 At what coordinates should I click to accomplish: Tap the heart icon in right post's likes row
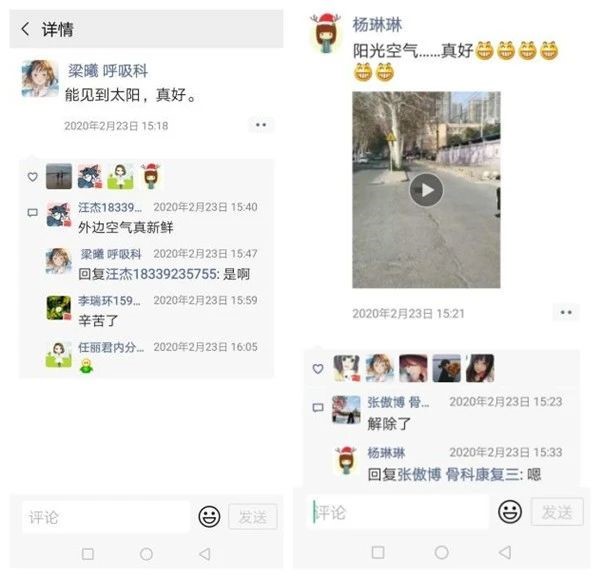coord(318,369)
